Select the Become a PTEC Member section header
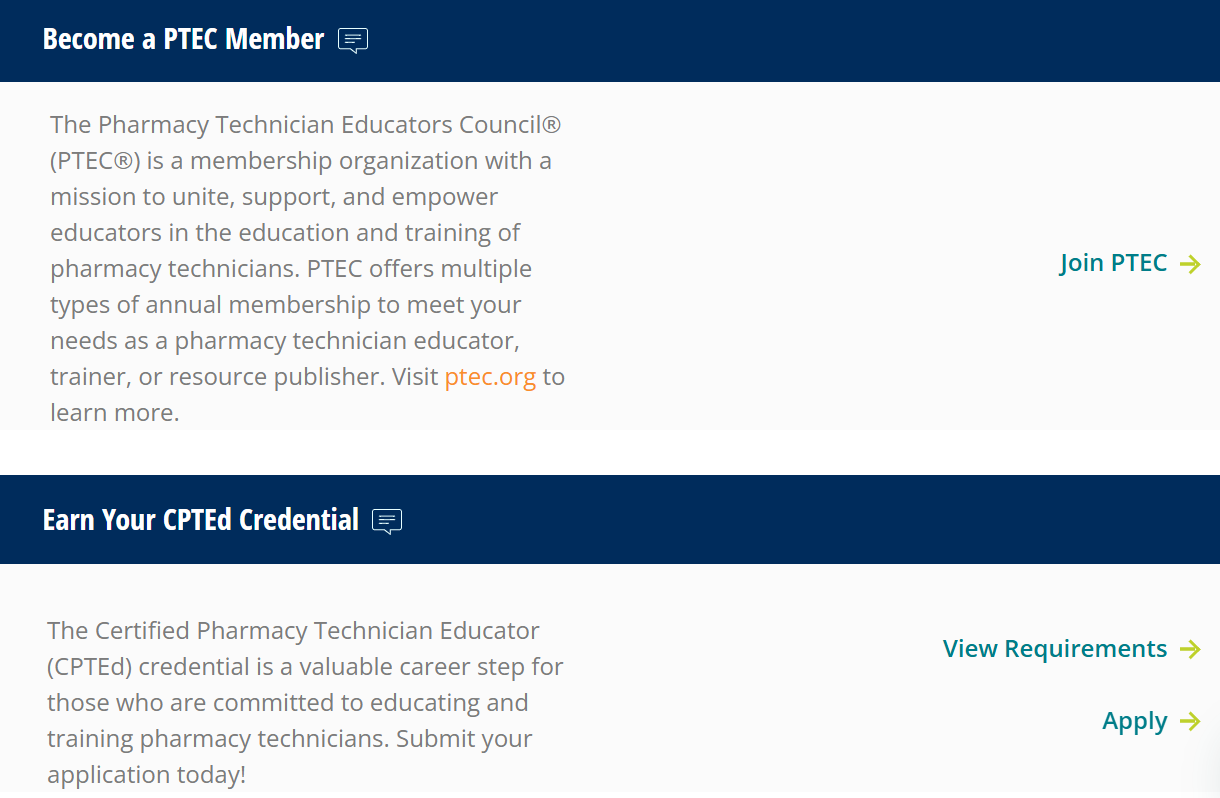 click(x=182, y=39)
